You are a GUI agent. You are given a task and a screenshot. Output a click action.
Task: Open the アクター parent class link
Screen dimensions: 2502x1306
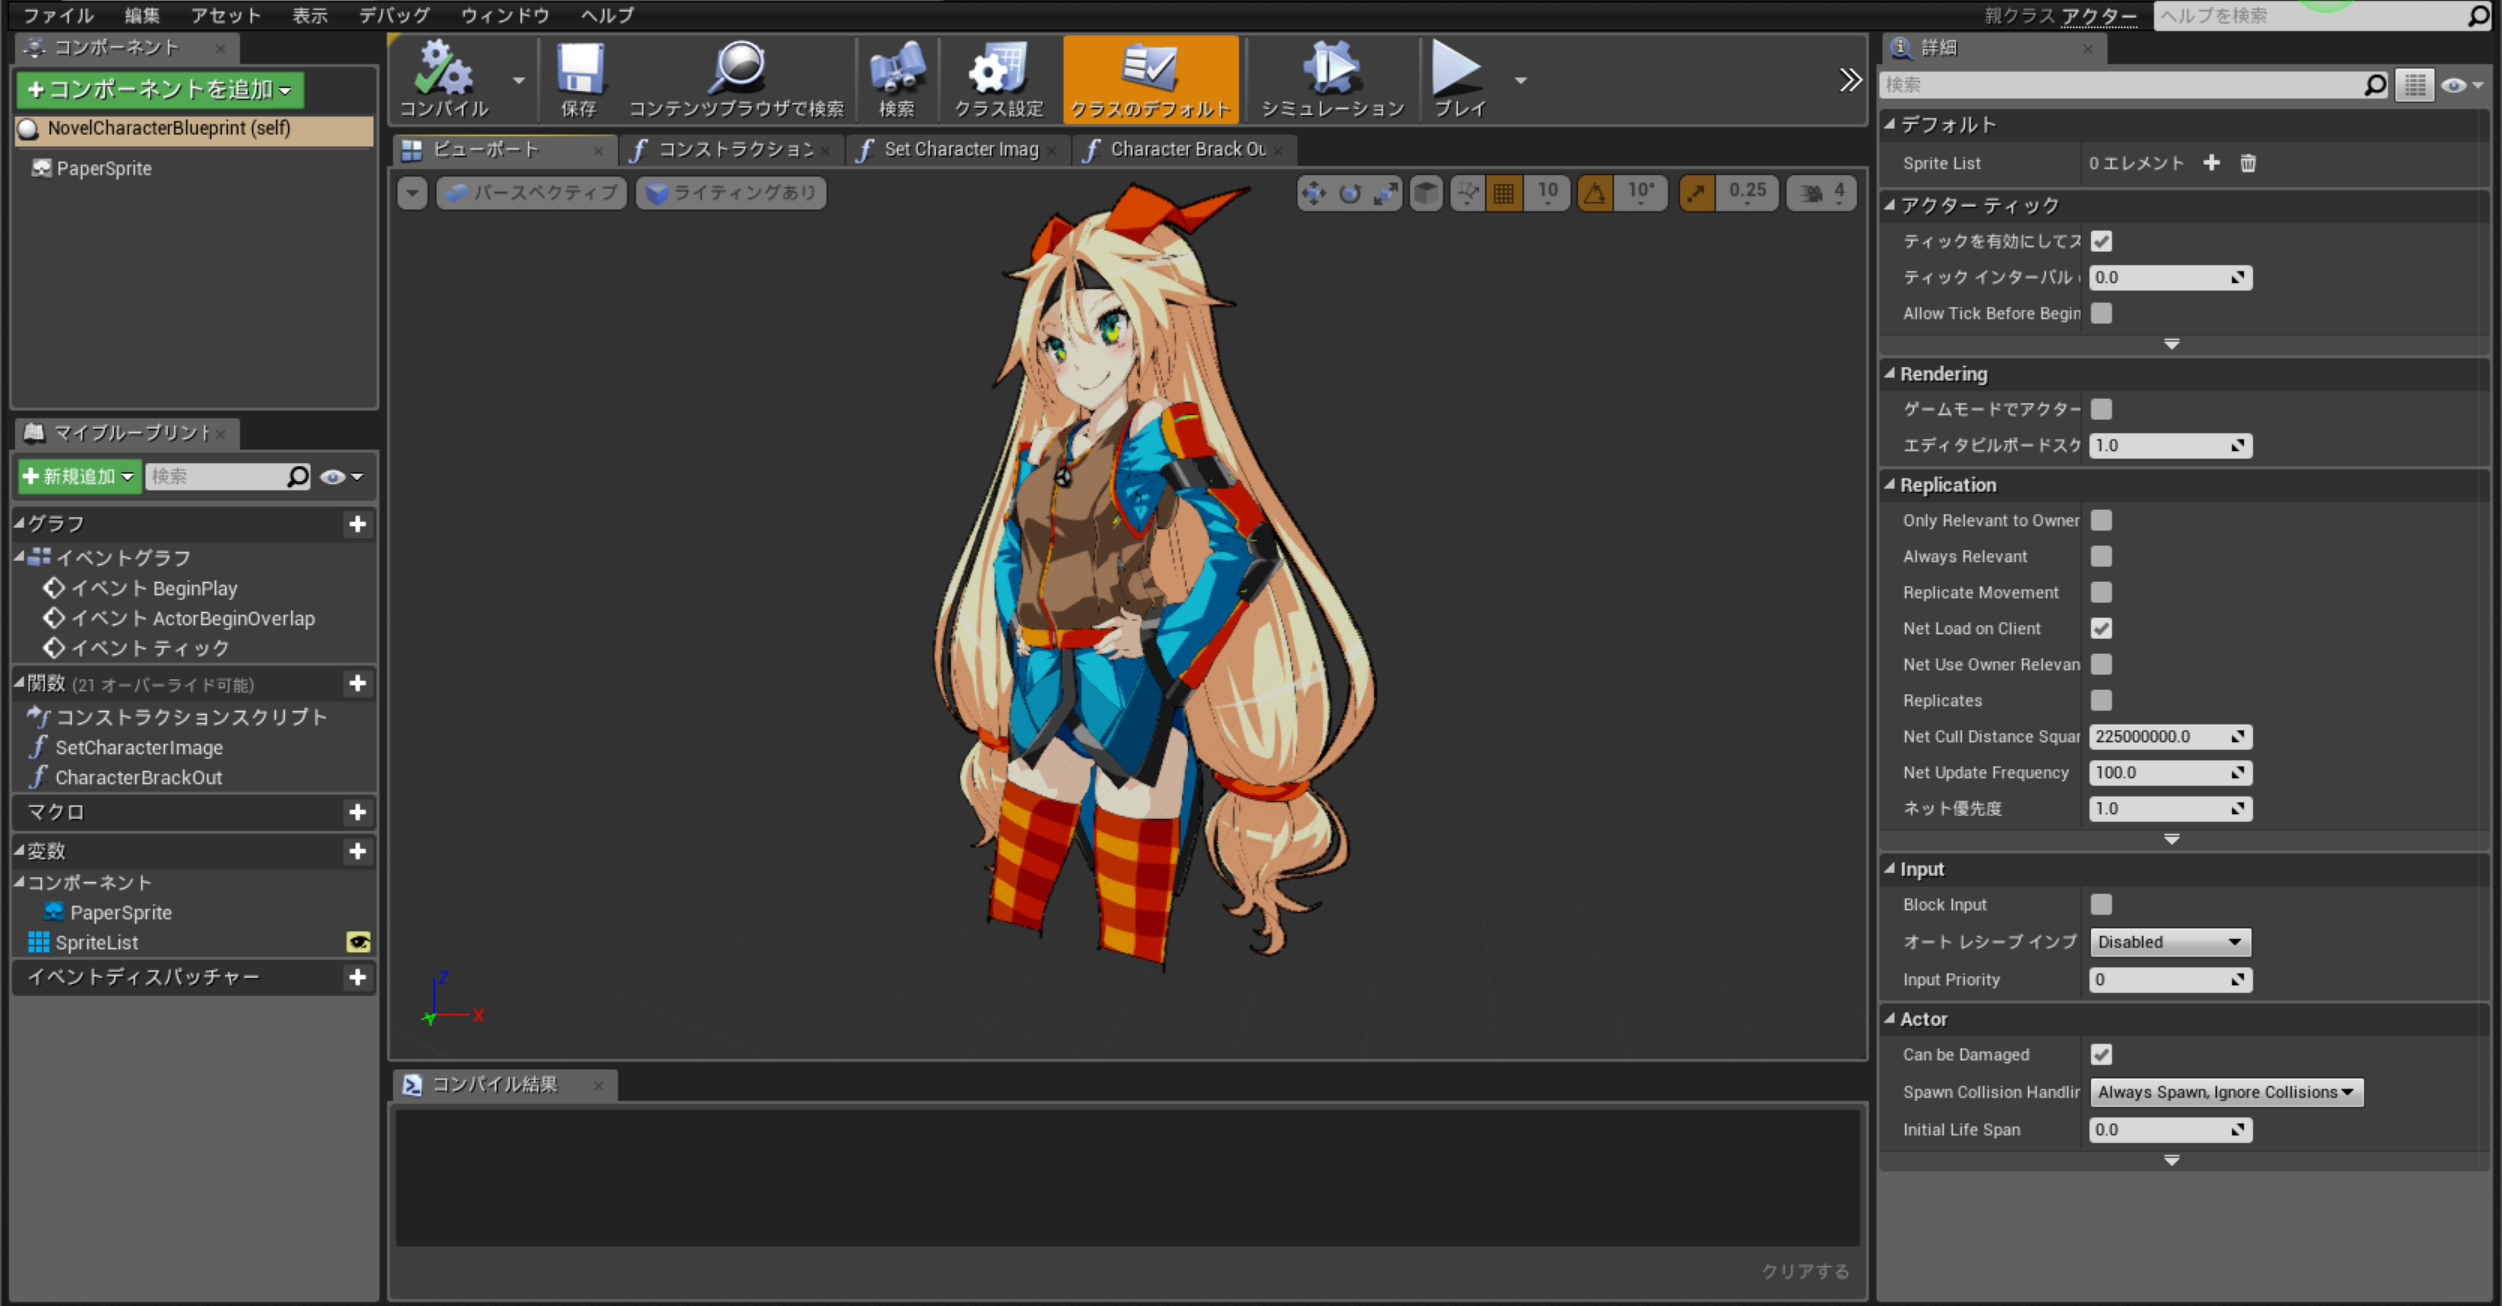(x=2098, y=16)
